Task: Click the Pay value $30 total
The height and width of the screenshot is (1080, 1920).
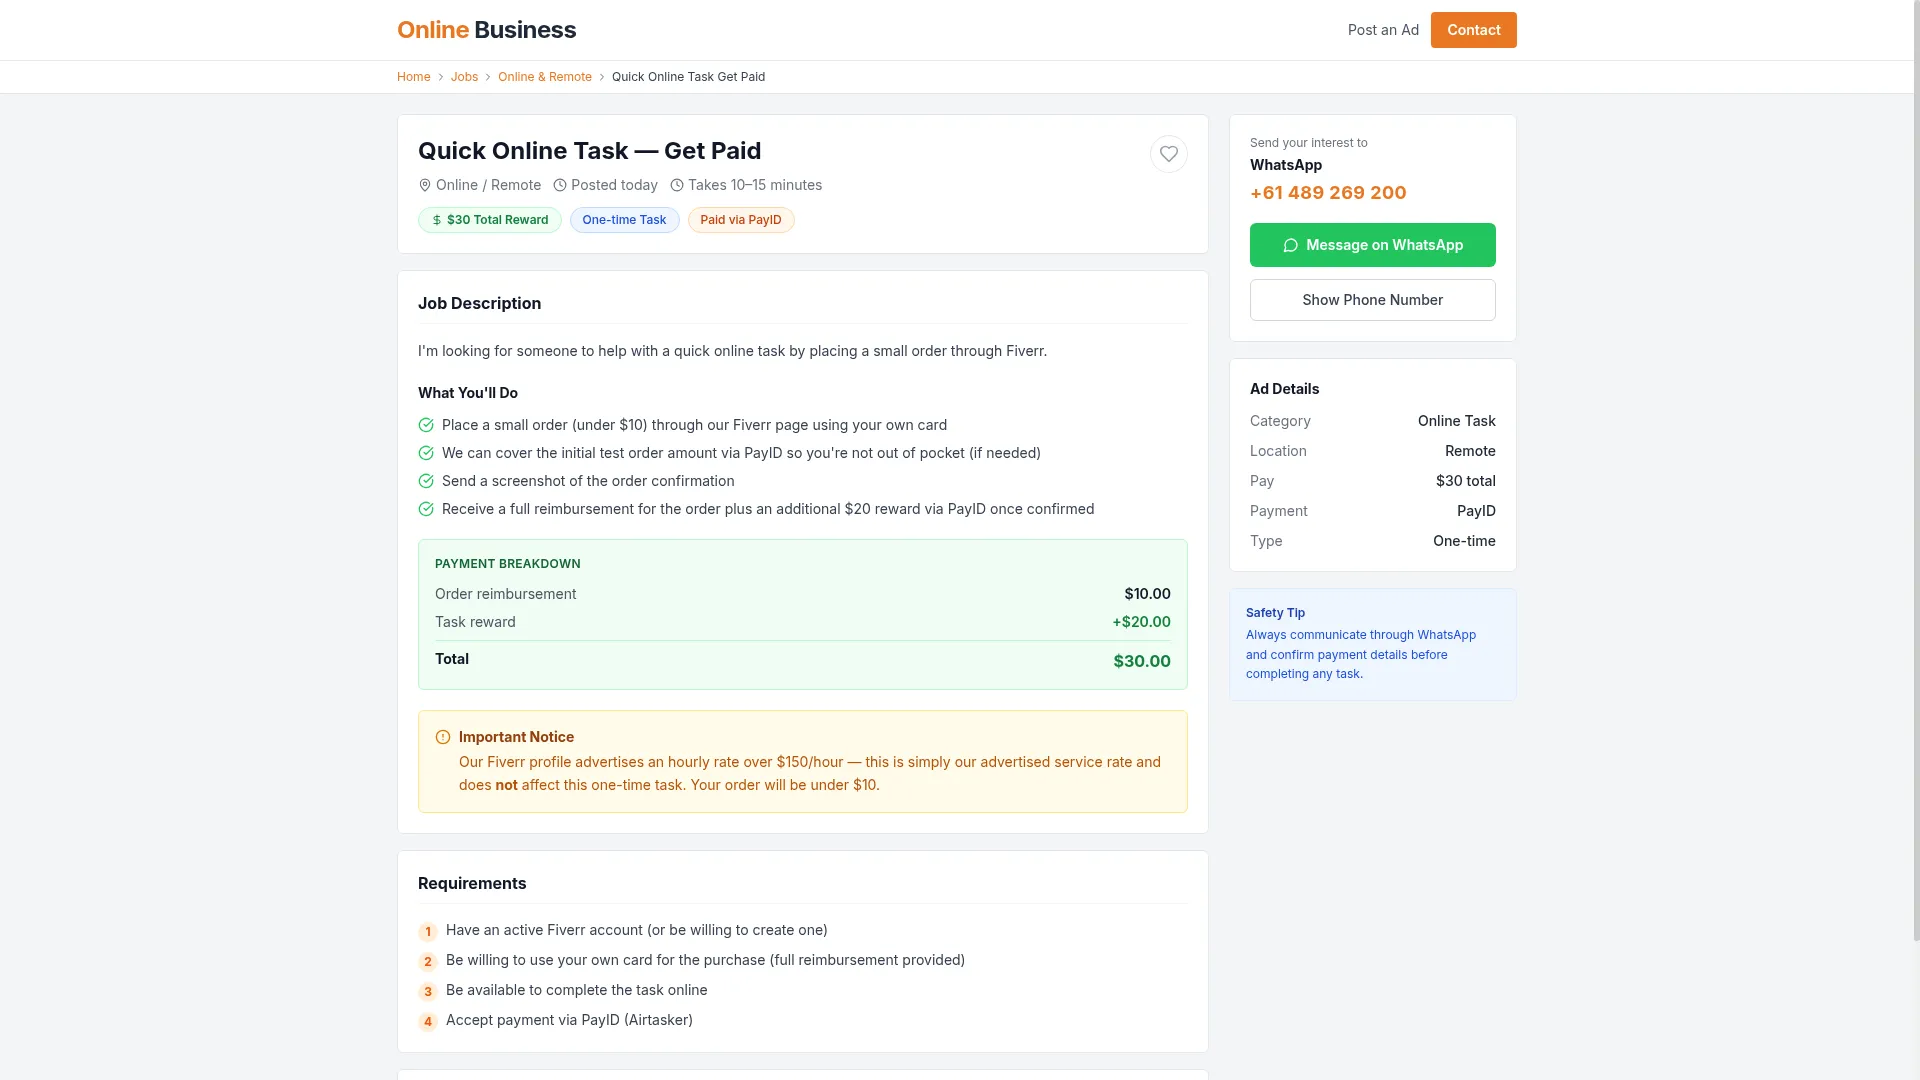Action: (x=1465, y=481)
